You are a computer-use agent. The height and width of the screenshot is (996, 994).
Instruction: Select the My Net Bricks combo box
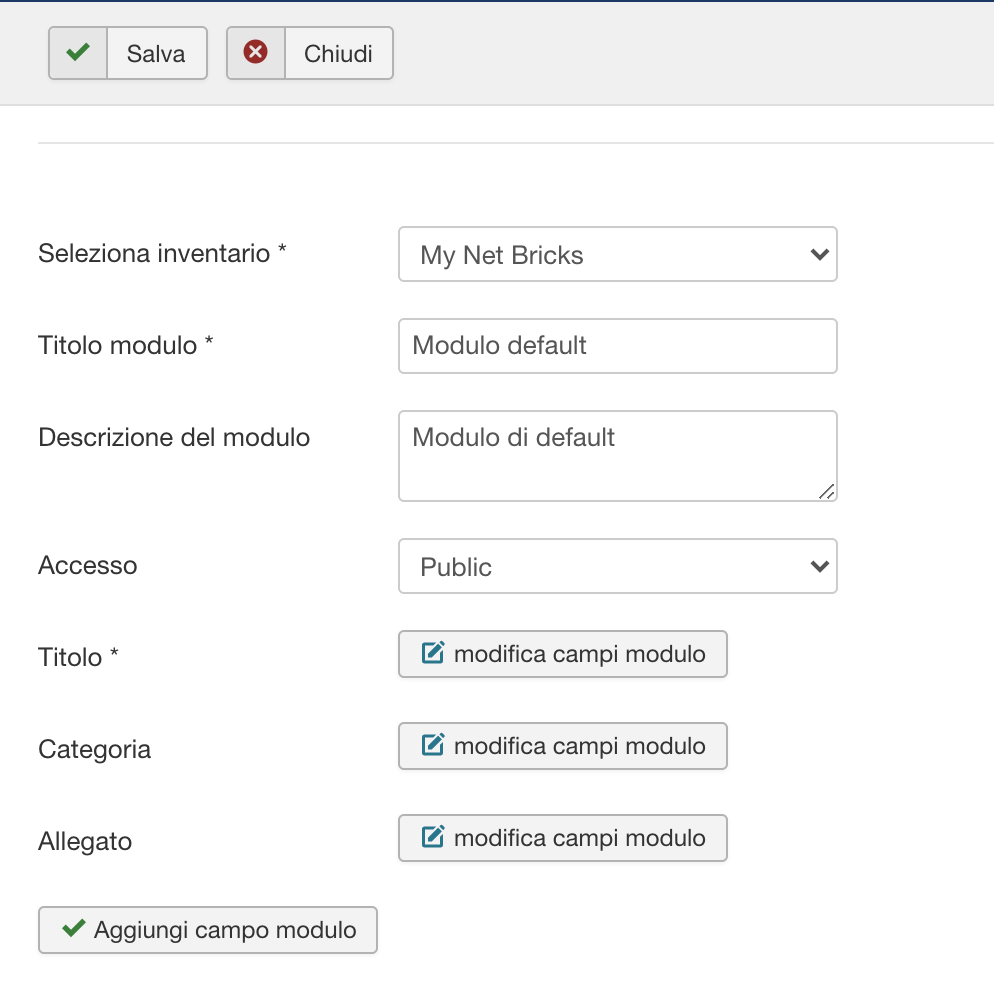[x=617, y=254]
